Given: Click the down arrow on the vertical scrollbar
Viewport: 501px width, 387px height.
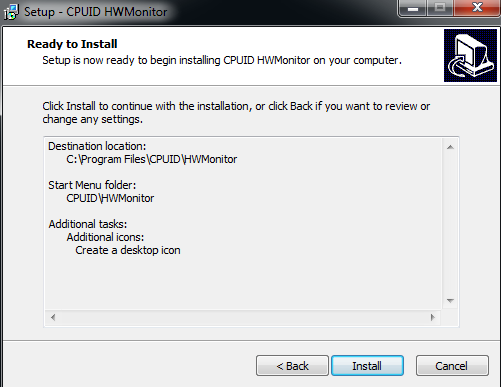Looking at the screenshot, I should click(450, 301).
